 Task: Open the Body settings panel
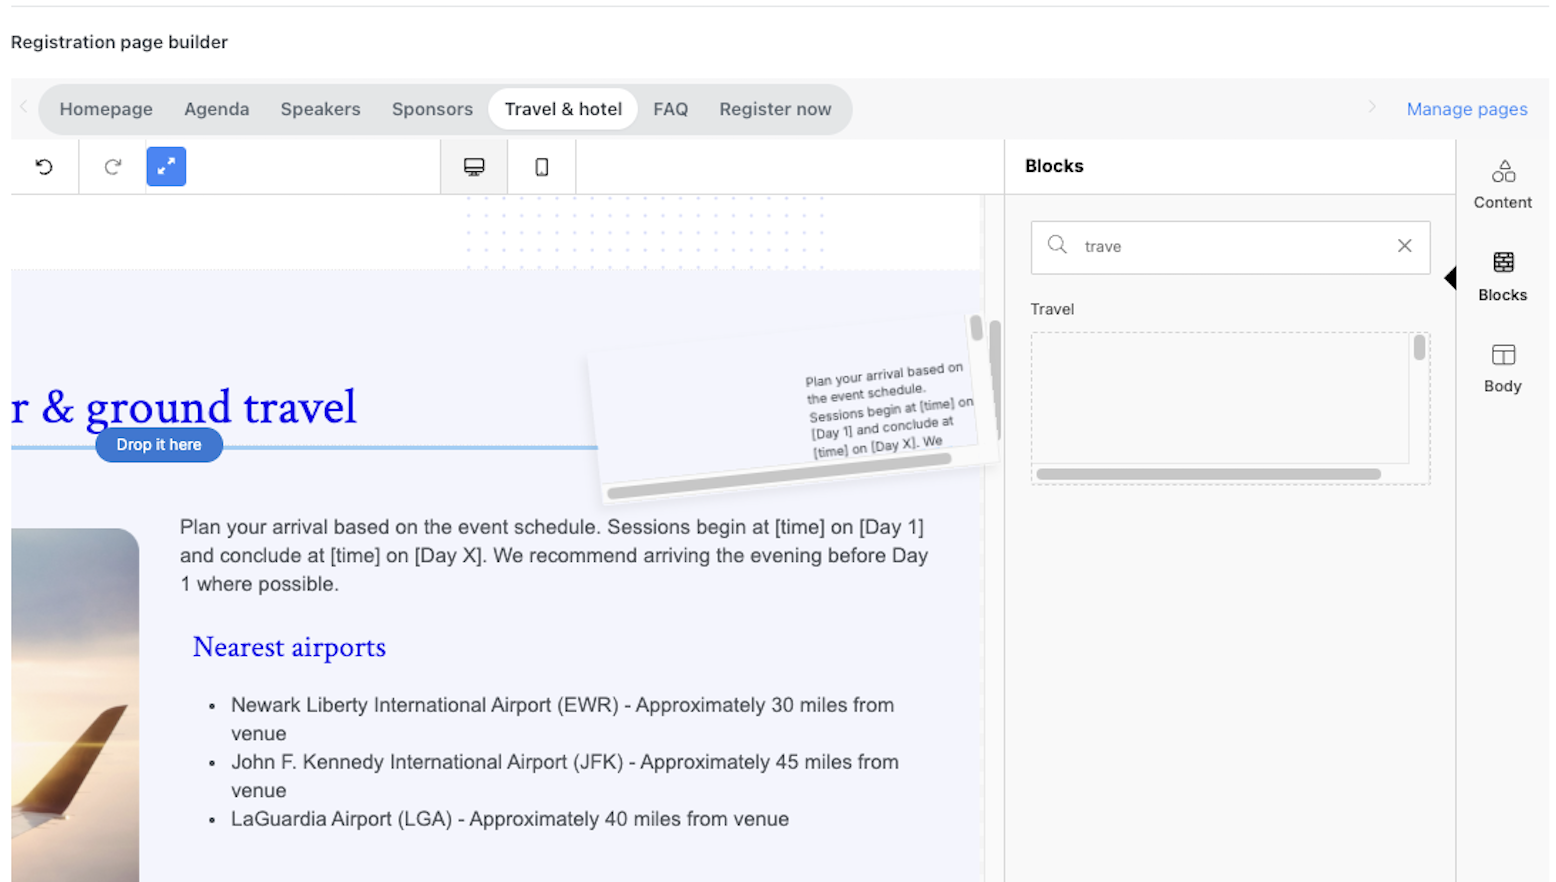pyautogui.click(x=1502, y=369)
